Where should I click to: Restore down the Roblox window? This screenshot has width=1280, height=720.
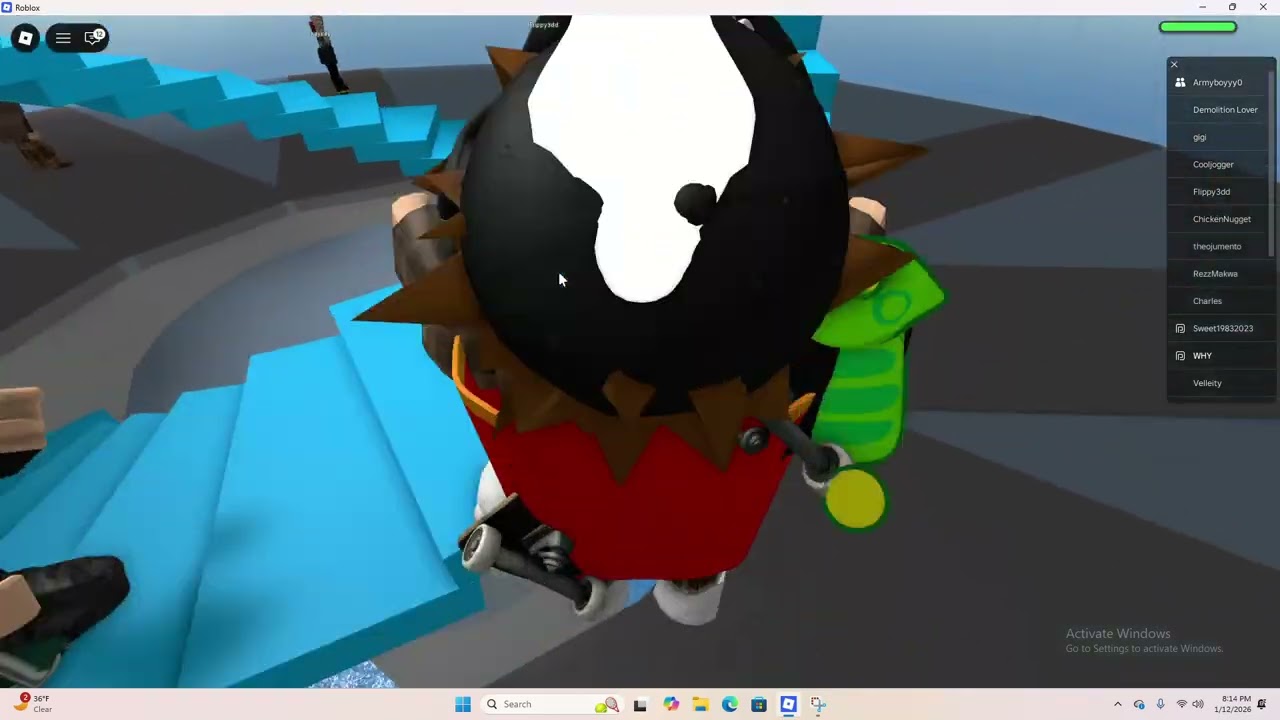click(x=1232, y=7)
